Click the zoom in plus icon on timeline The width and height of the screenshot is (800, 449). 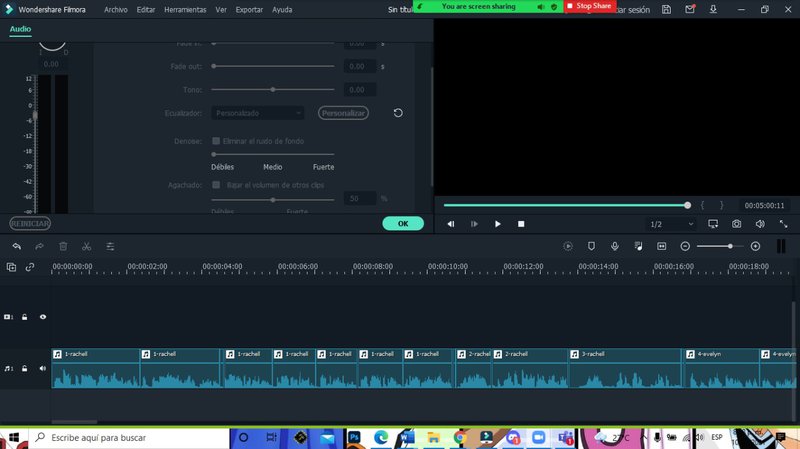click(755, 246)
